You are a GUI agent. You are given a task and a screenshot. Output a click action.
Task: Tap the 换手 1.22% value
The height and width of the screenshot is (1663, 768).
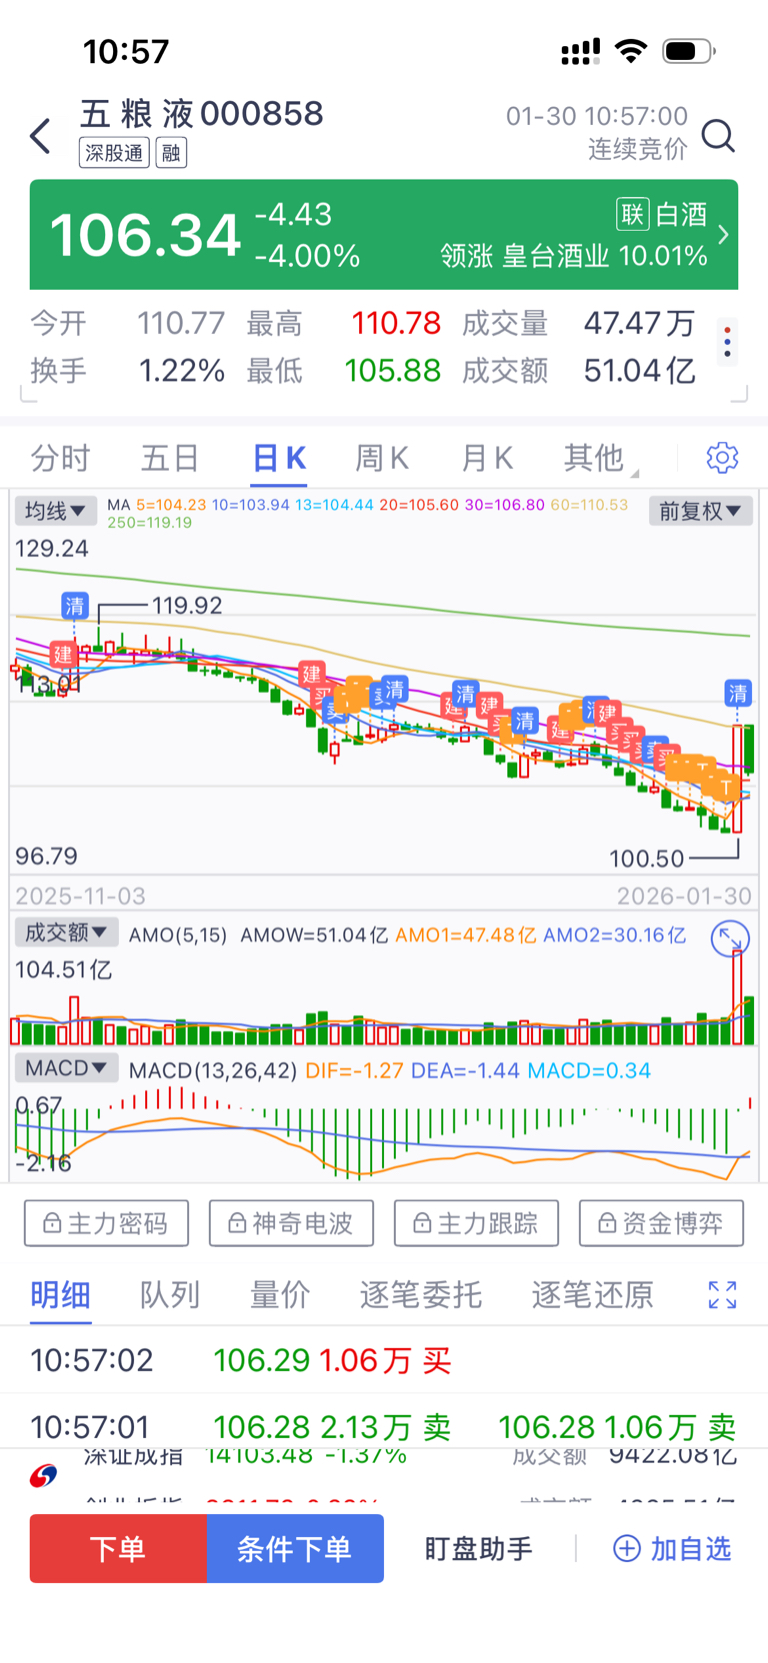pyautogui.click(x=181, y=371)
